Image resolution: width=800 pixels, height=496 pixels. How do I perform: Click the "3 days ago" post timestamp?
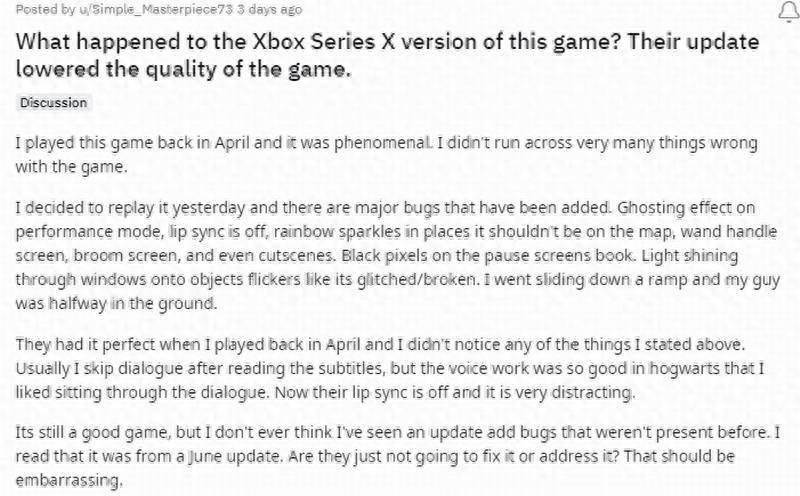click(269, 9)
